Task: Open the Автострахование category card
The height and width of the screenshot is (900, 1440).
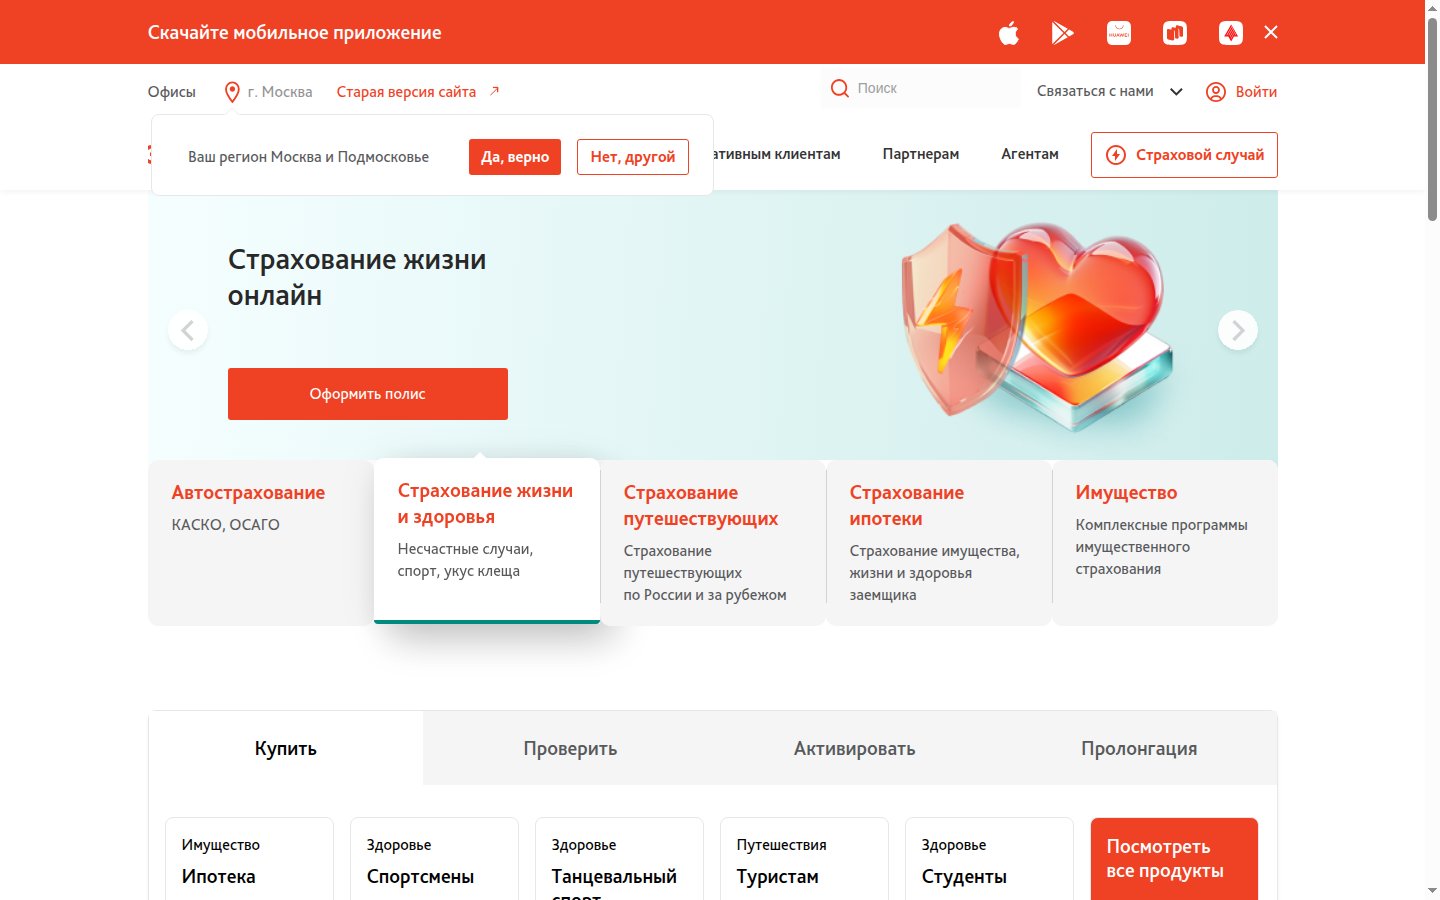Action: coord(261,543)
